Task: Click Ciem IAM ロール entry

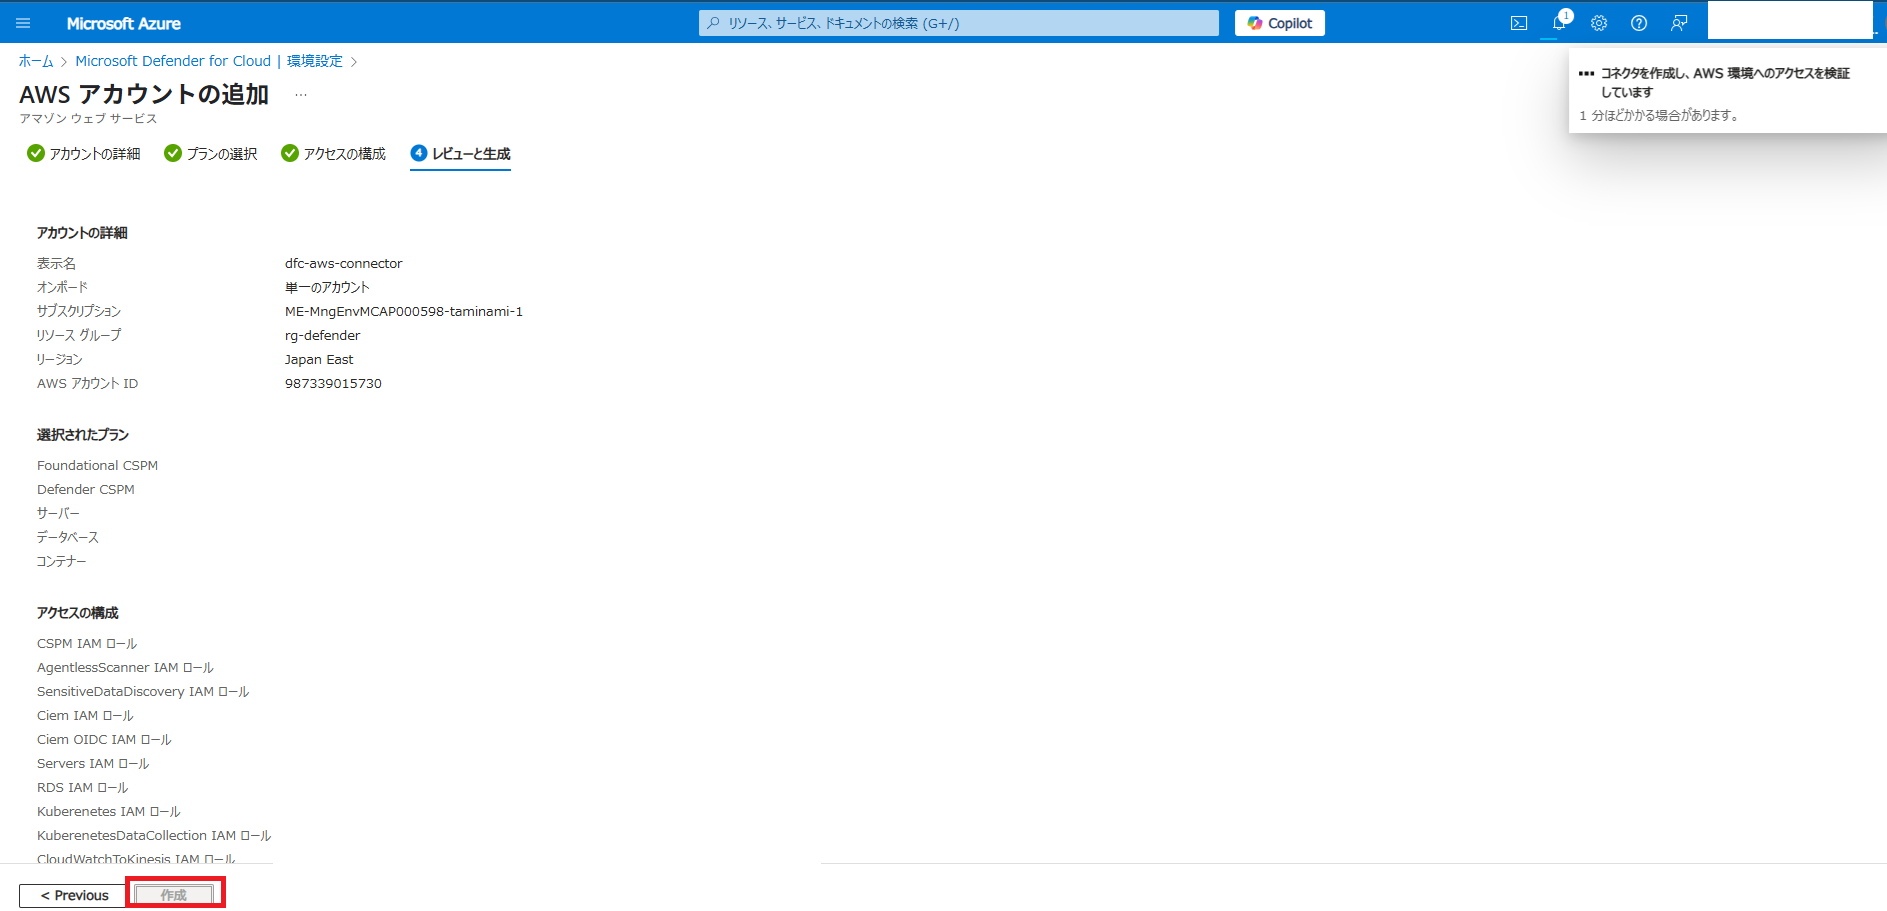Action: (85, 715)
